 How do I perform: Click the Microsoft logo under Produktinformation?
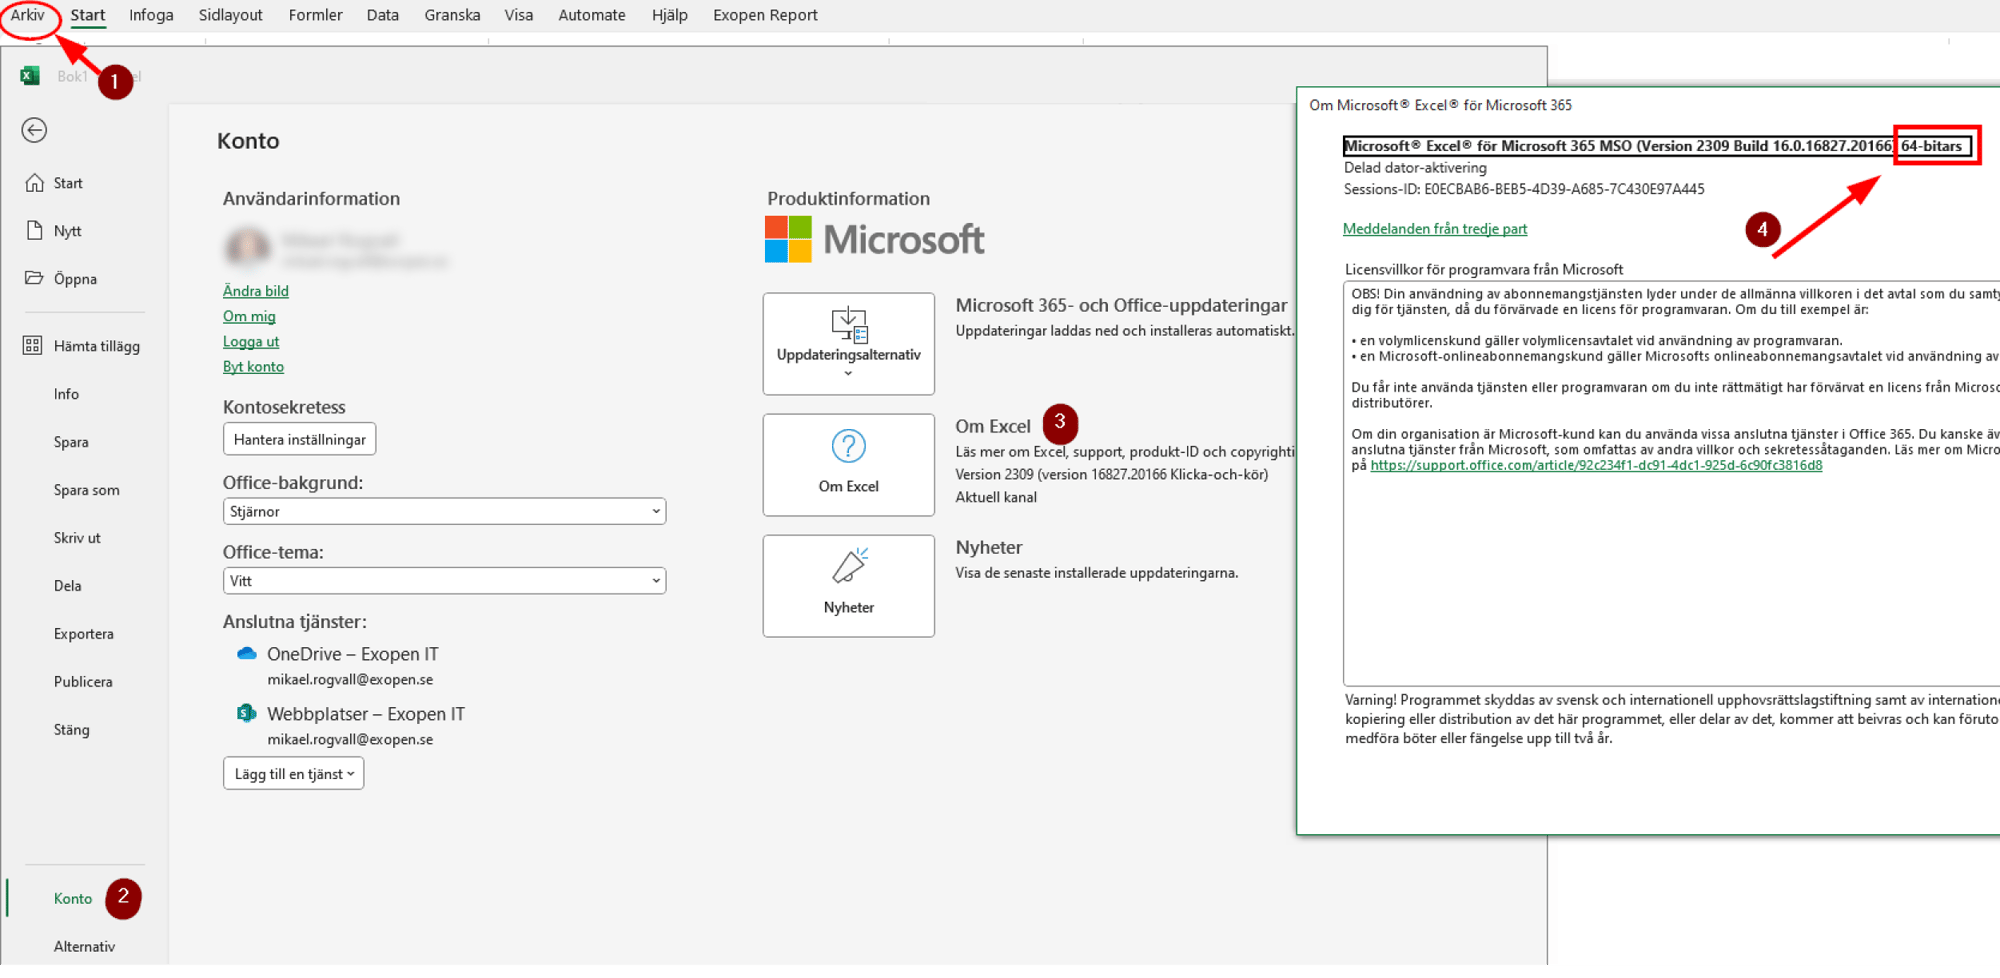tap(874, 240)
